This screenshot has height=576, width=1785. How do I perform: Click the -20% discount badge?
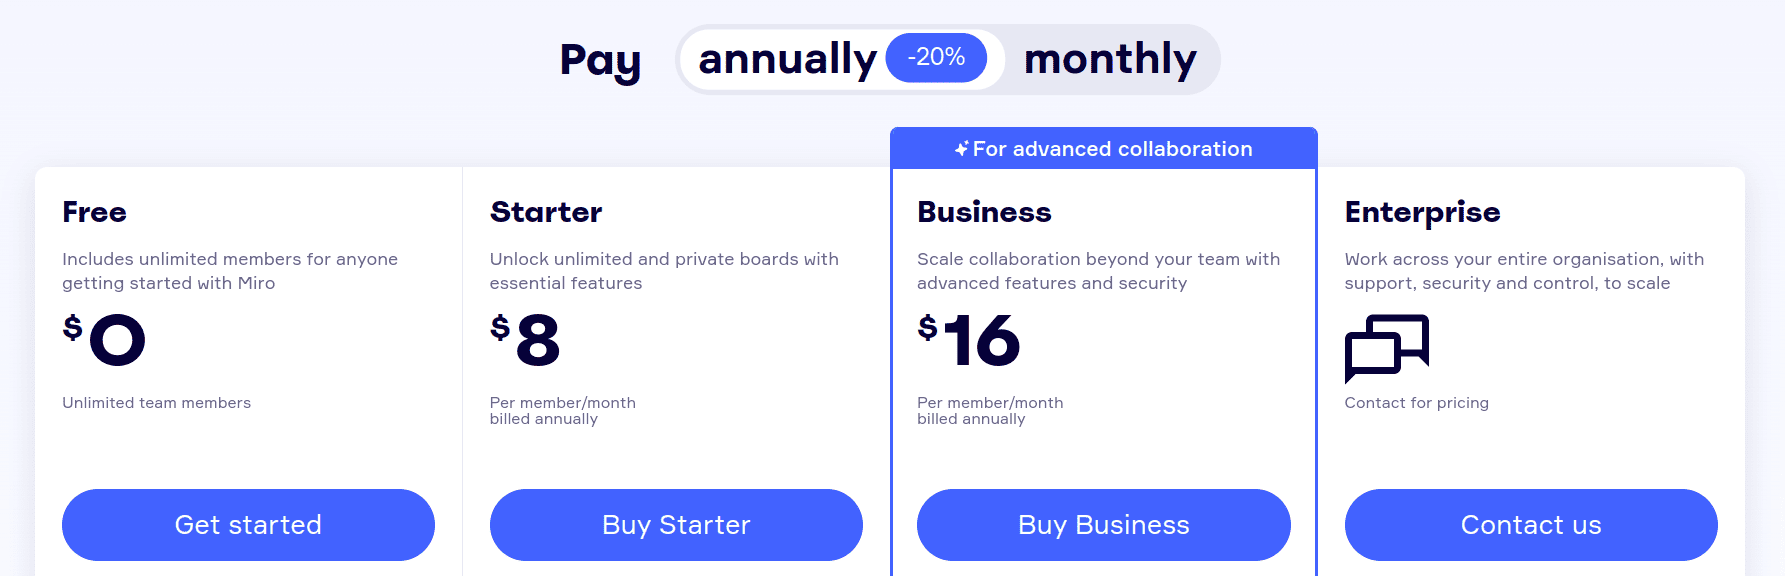click(x=936, y=57)
